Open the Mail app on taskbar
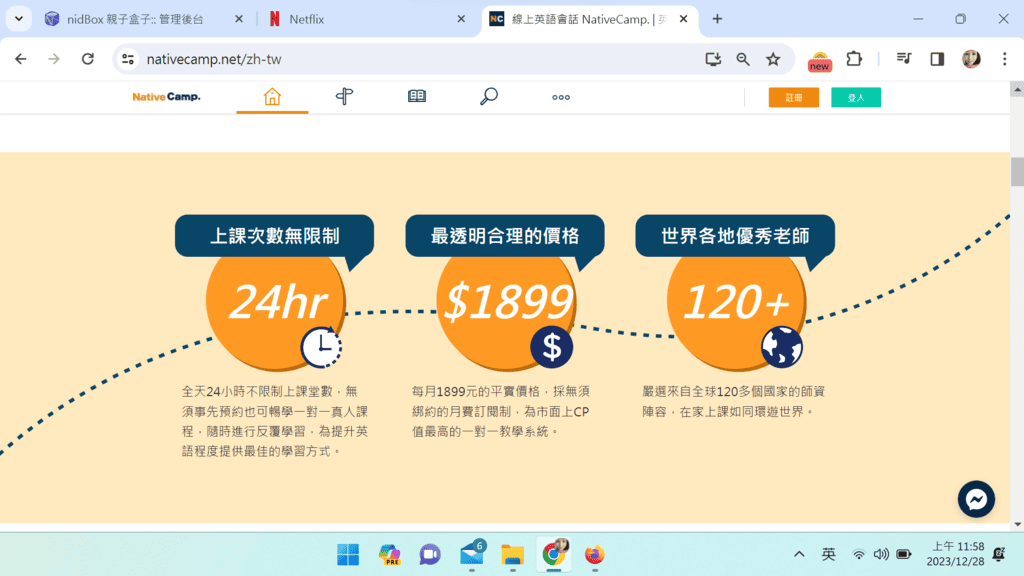The width and height of the screenshot is (1024, 576). [472, 554]
